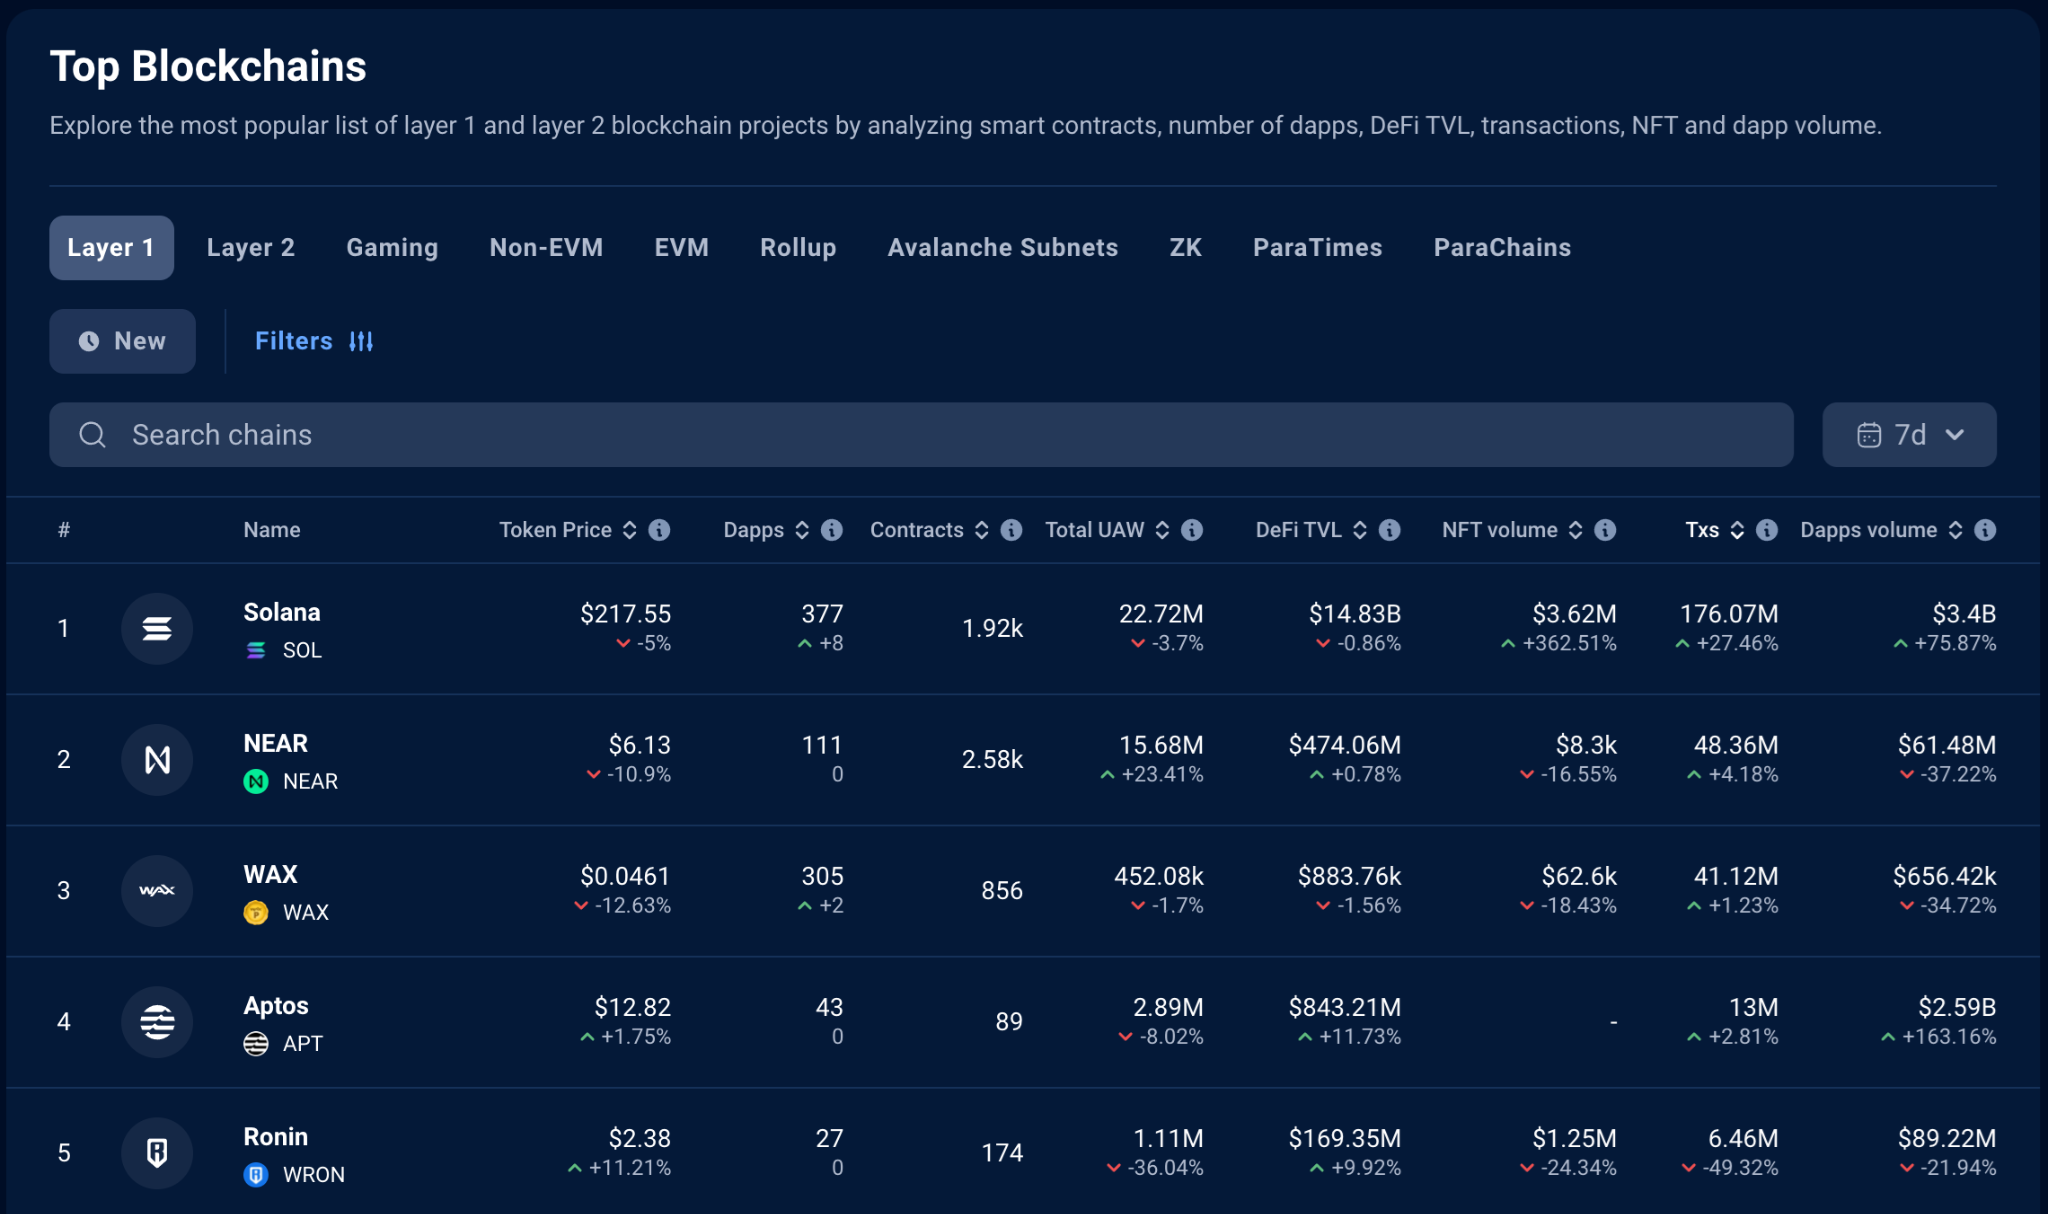Open Dapps column info icon
Screen dimensions: 2048x1214
[x=832, y=530]
